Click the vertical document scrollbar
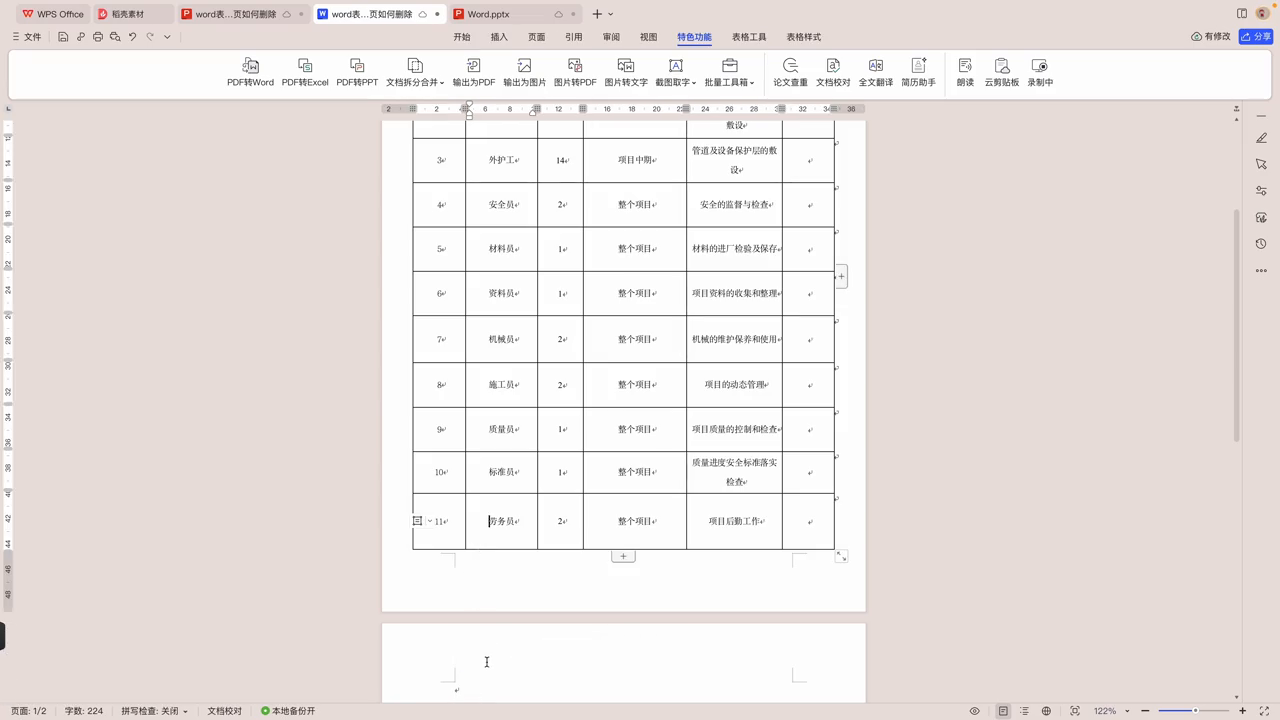The width and height of the screenshot is (1280, 720). [x=1237, y=325]
